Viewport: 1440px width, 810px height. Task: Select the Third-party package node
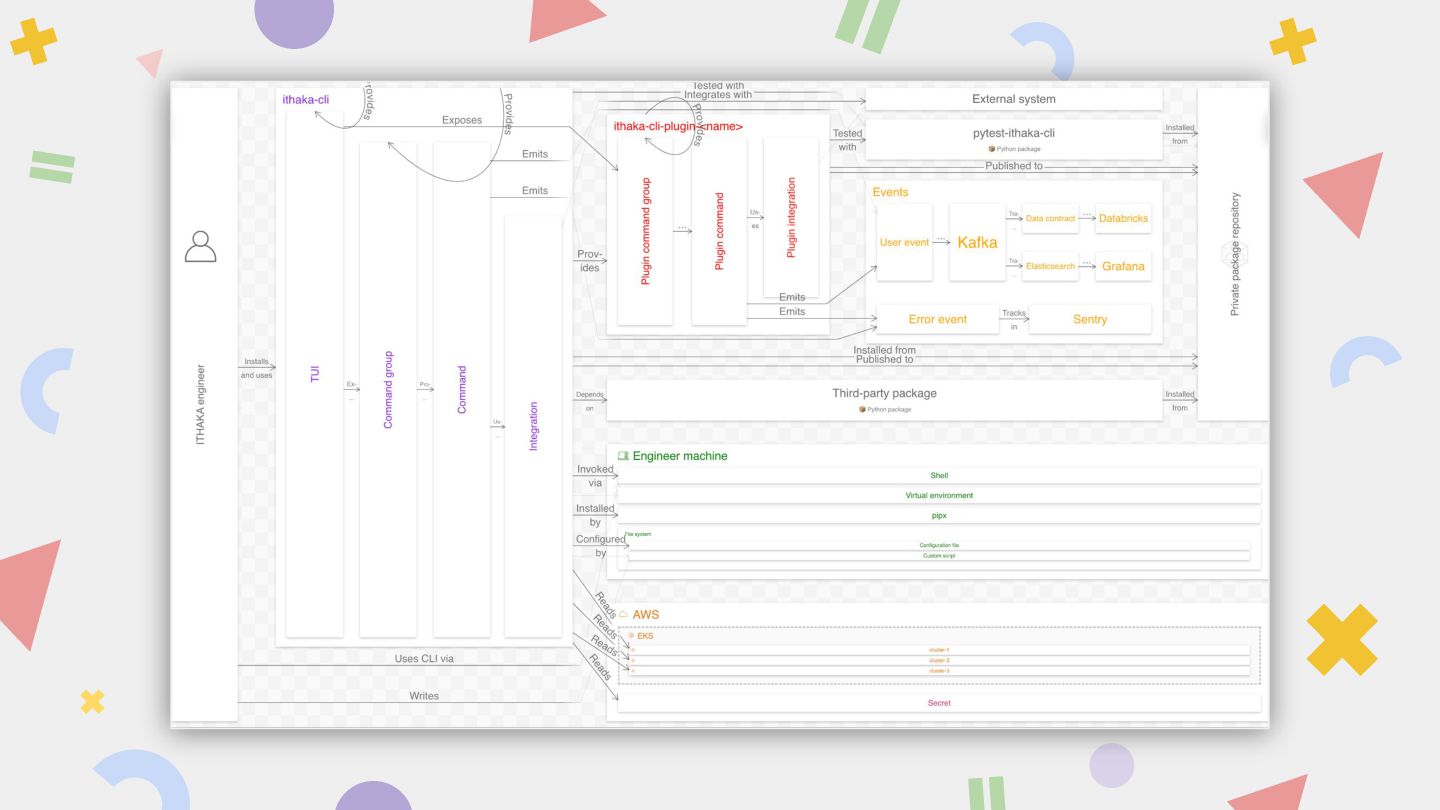(885, 399)
